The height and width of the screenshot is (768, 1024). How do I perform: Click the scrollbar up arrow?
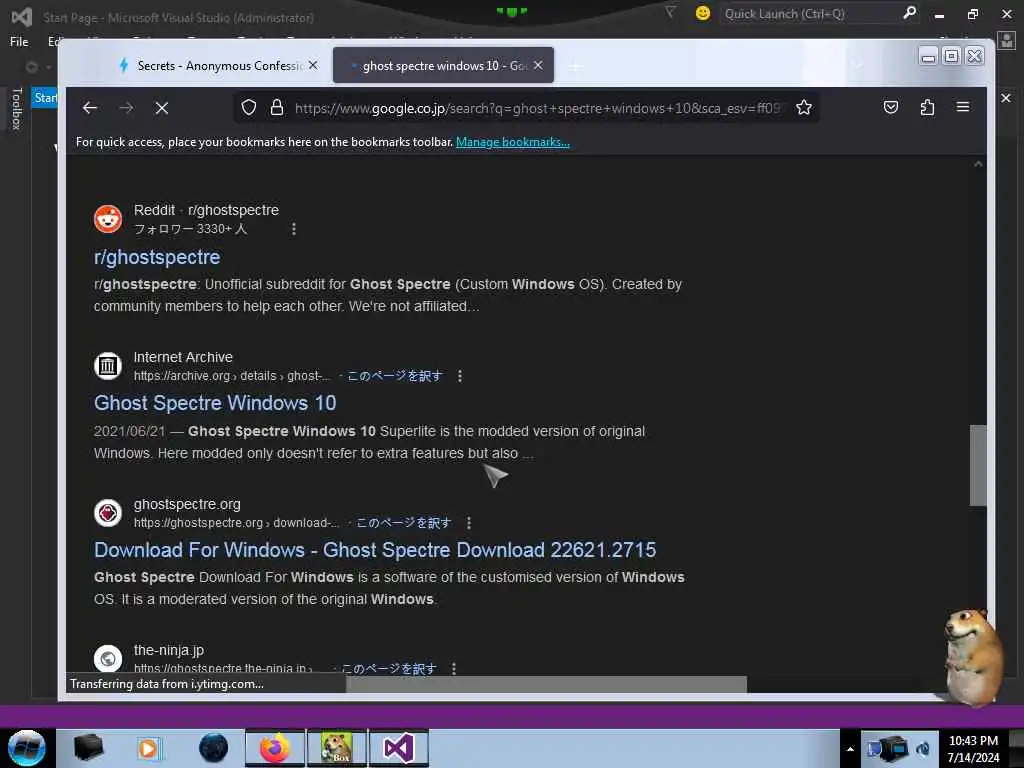tap(978, 165)
